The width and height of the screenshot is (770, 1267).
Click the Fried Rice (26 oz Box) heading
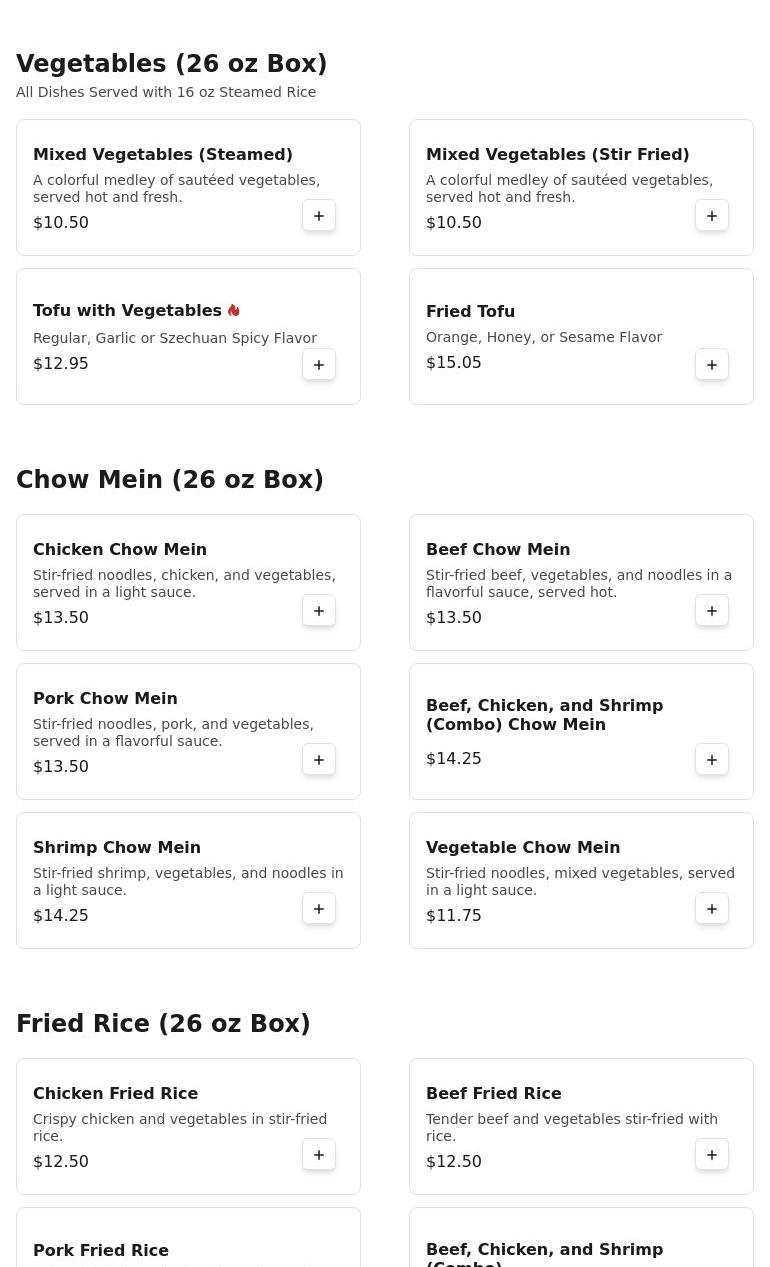[163, 1024]
